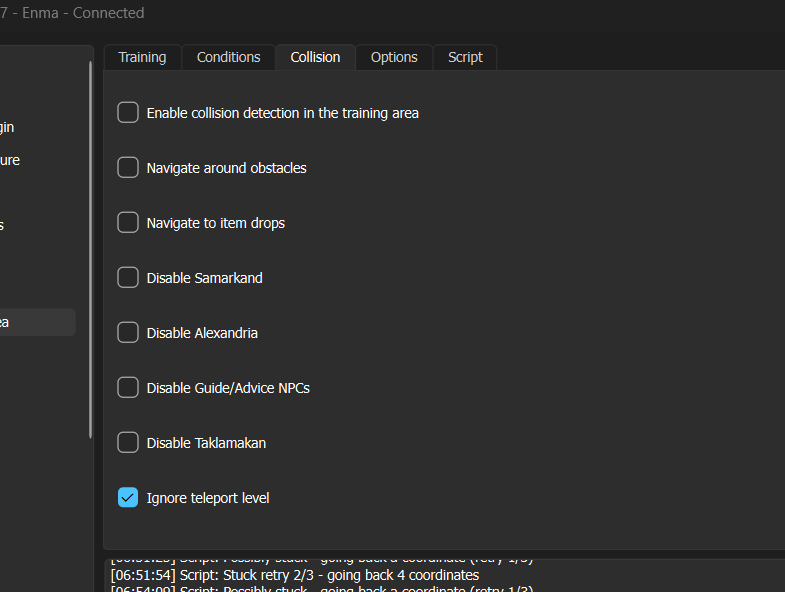The image size is (785, 592).
Task: Open the Script tab
Action: click(465, 57)
